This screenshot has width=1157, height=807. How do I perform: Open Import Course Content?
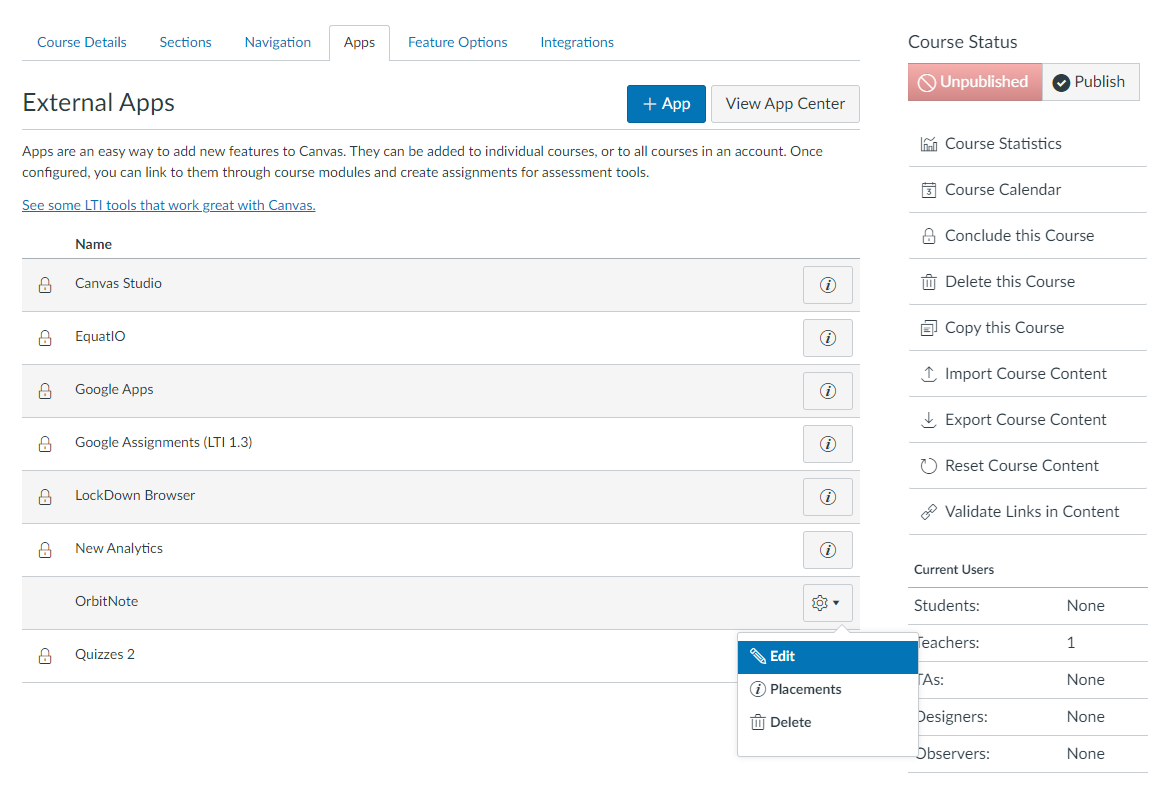[1026, 374]
